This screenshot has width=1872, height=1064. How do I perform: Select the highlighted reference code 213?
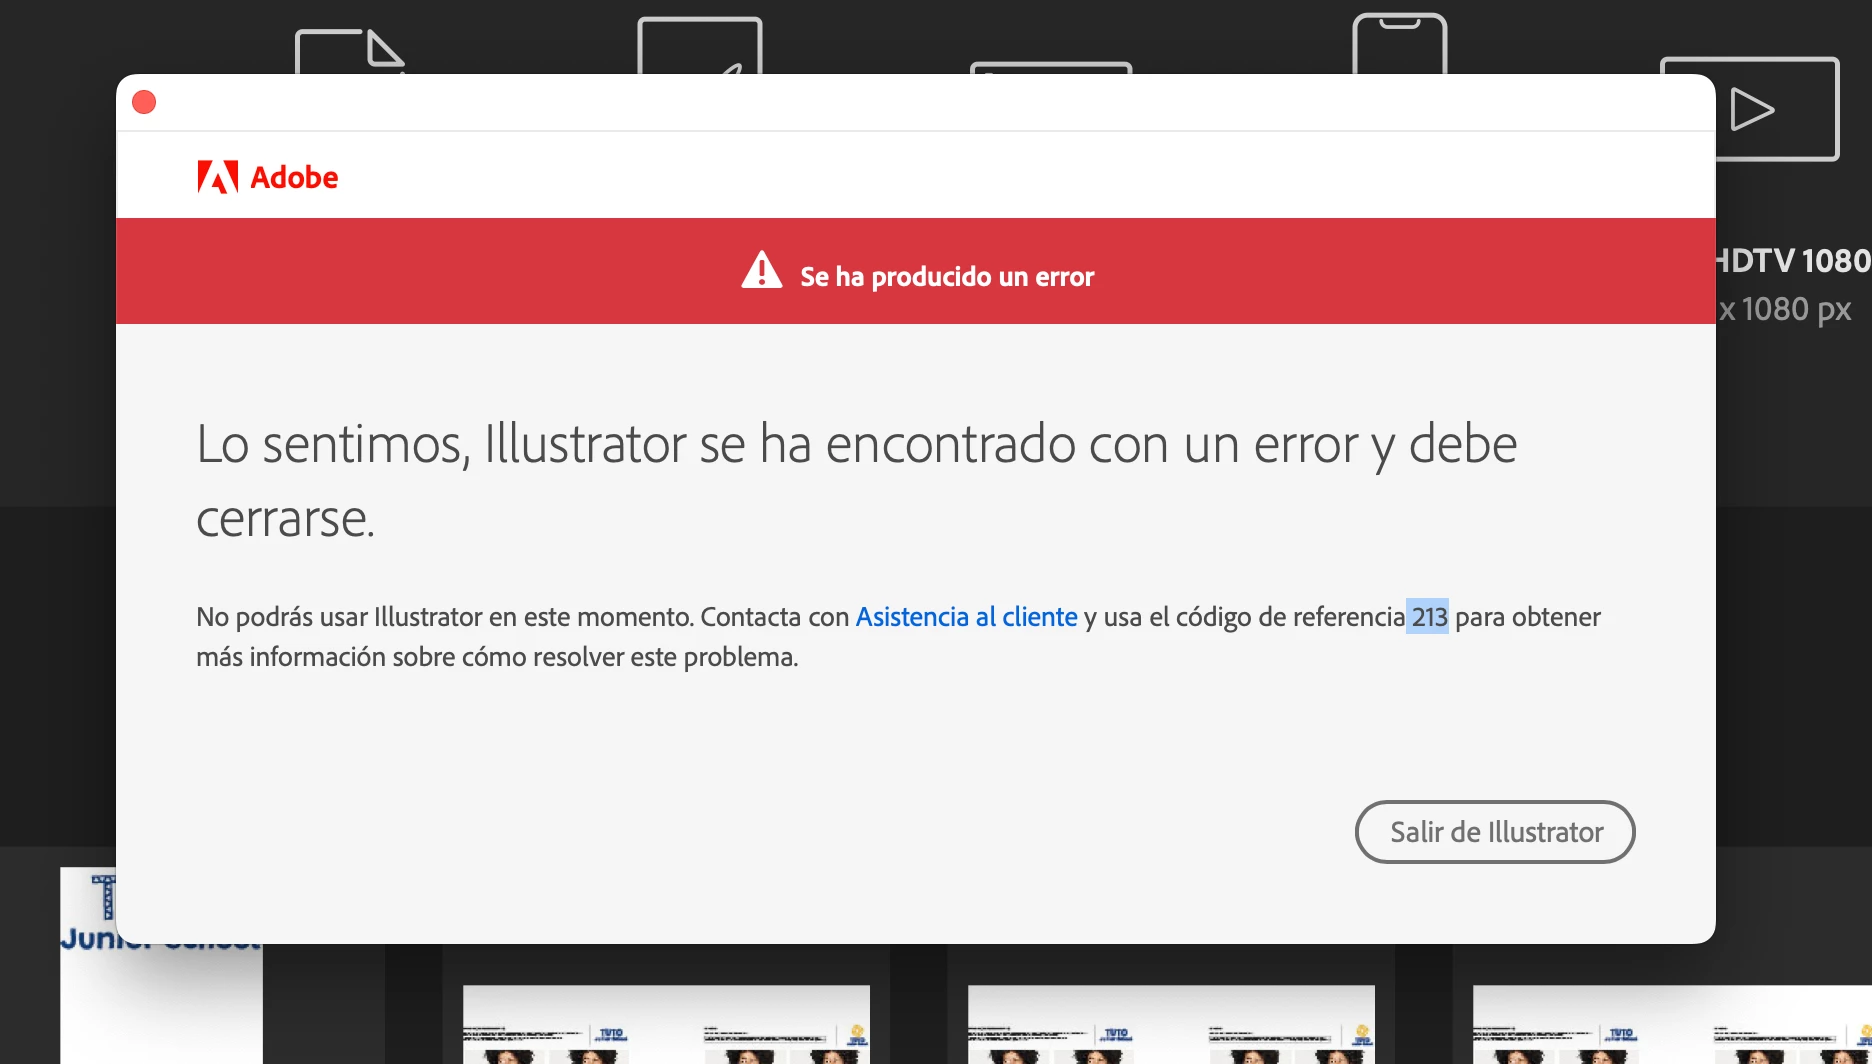pos(1428,617)
